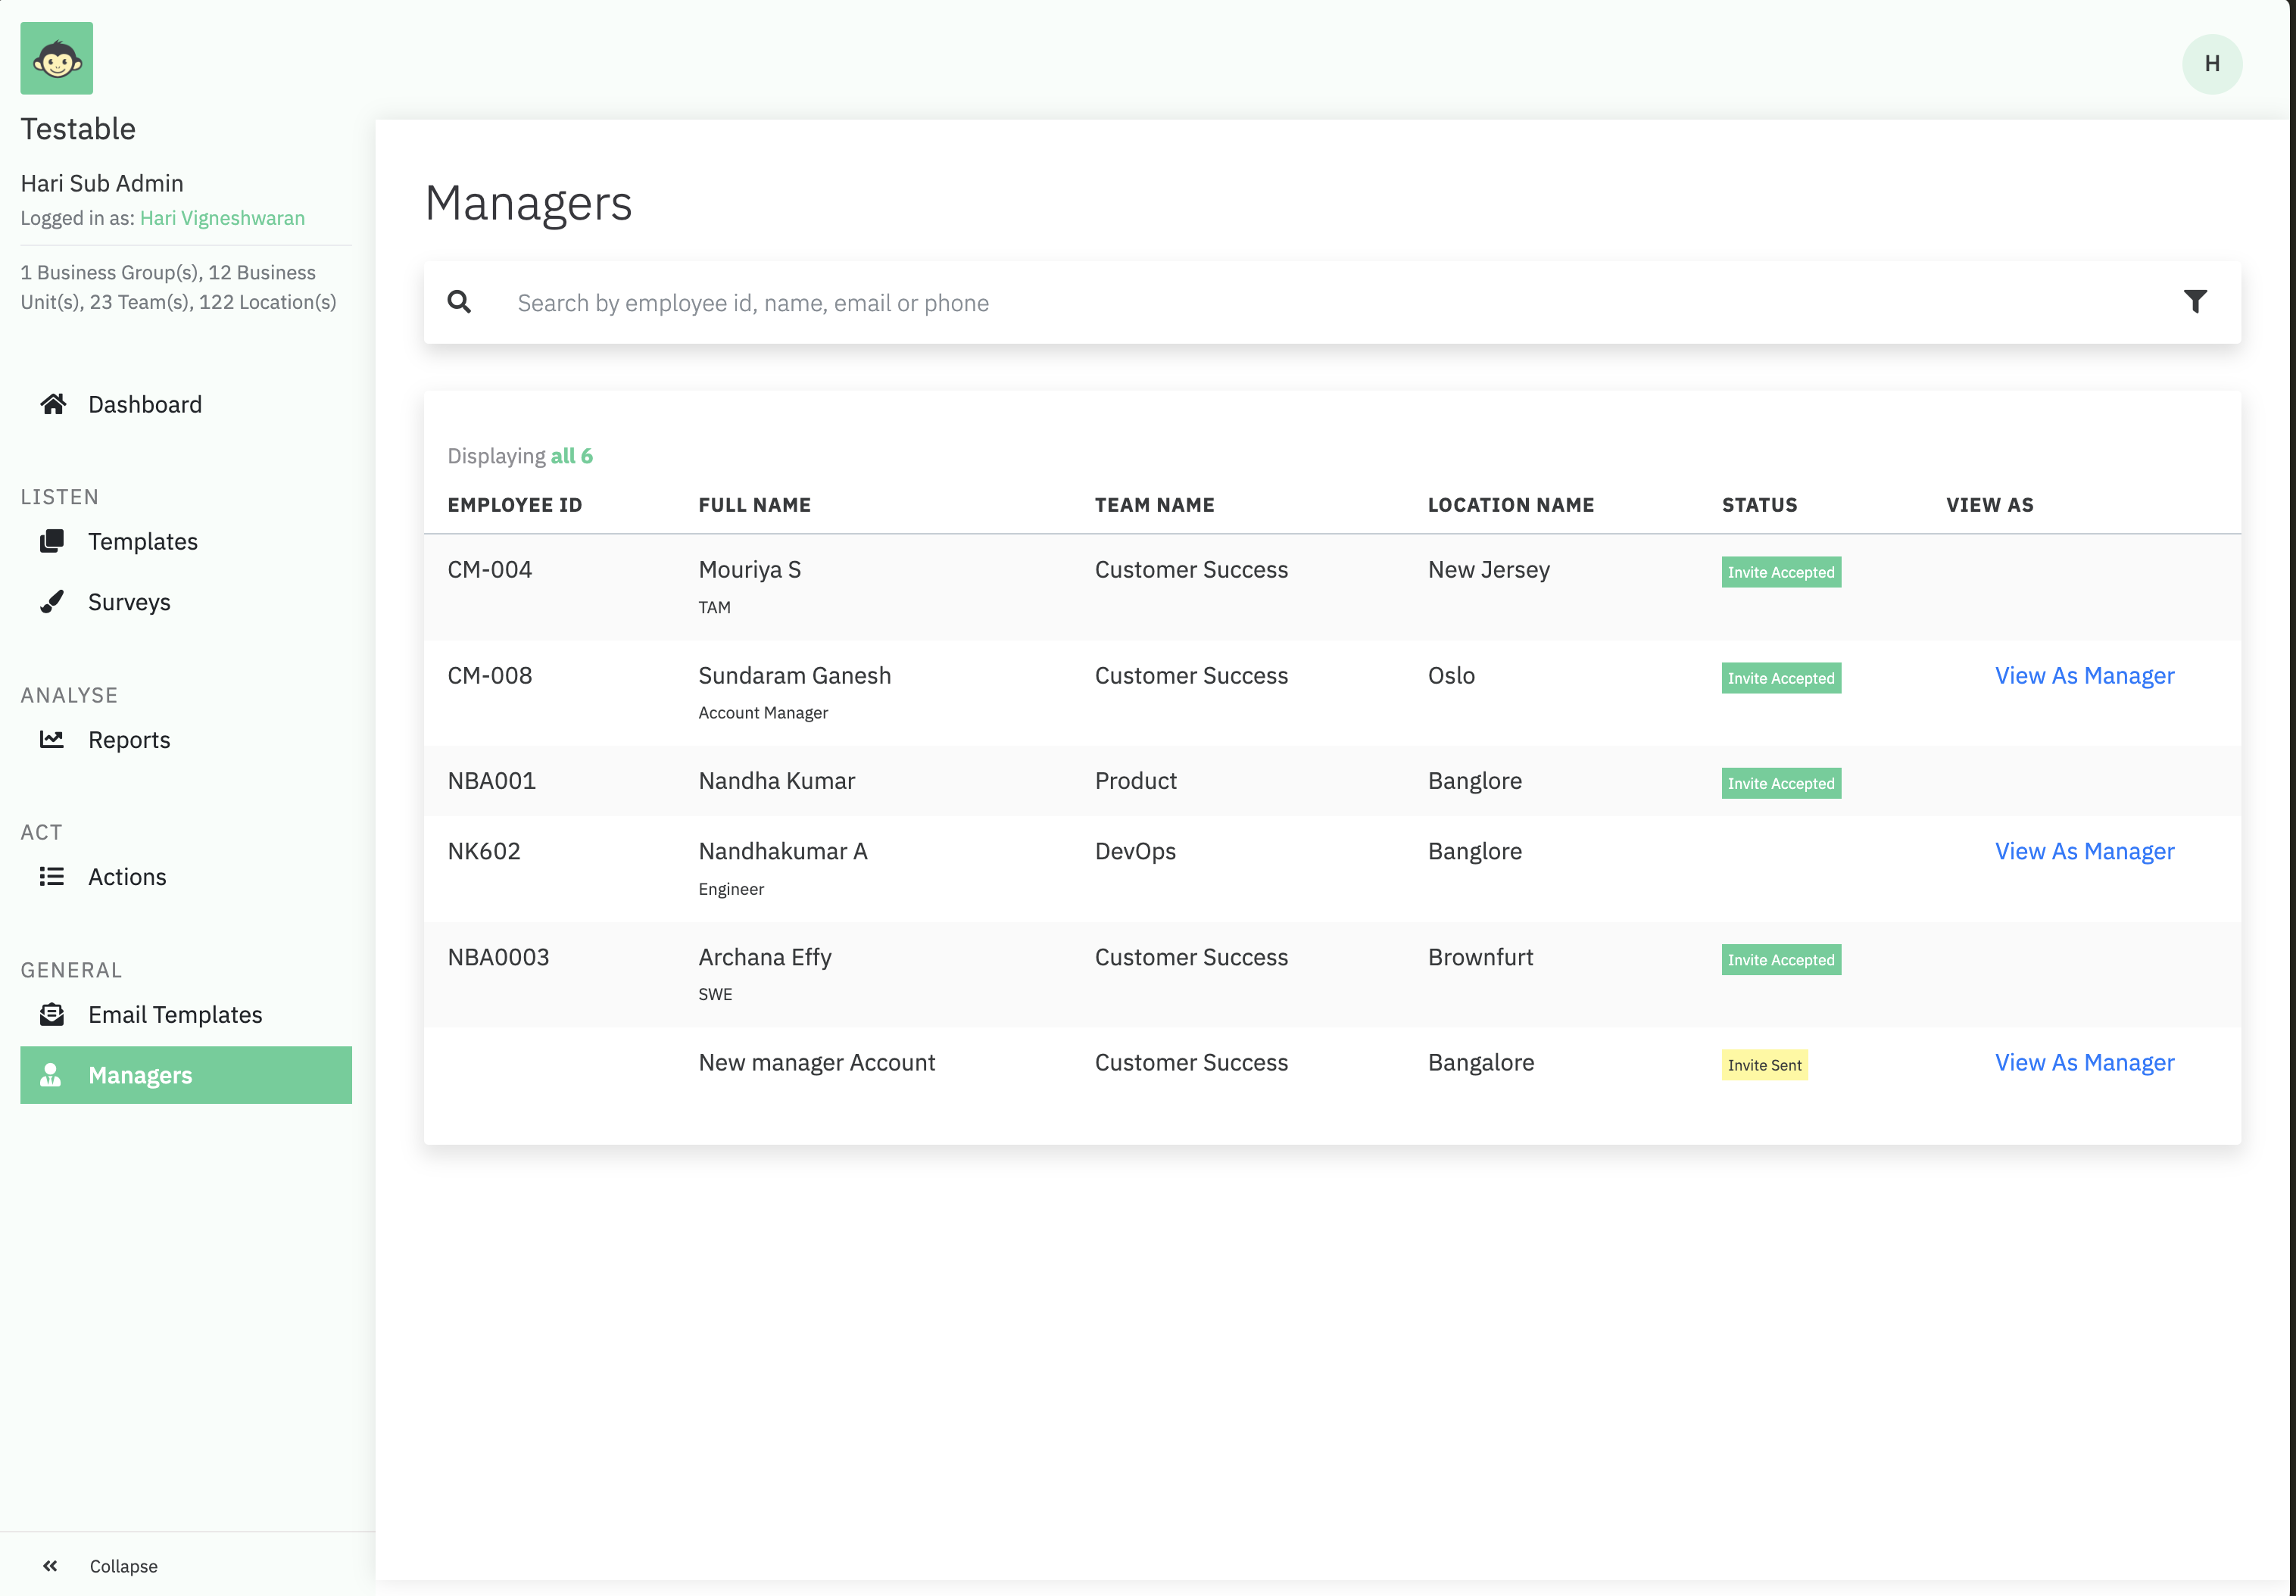This screenshot has width=2296, height=1596.
Task: Click employee ID NBA001
Action: tap(492, 781)
